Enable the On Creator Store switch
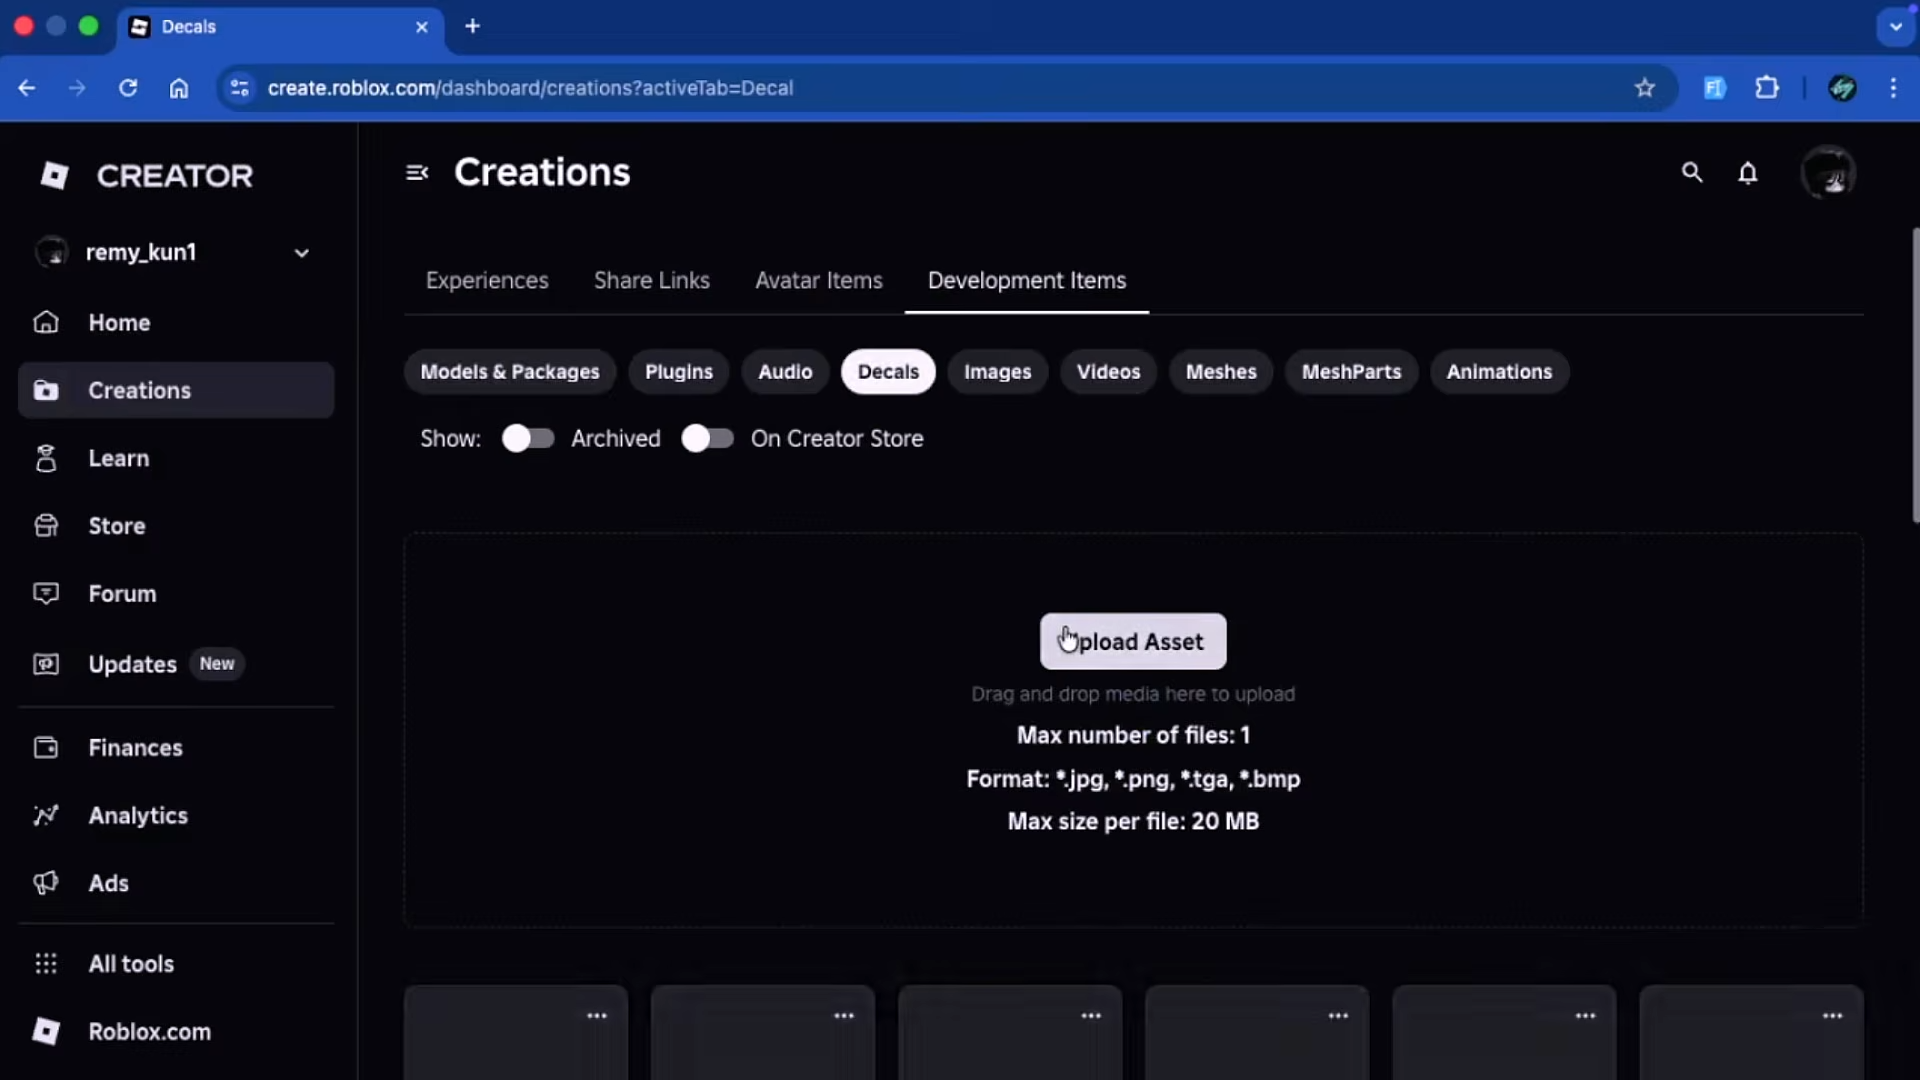The height and width of the screenshot is (1080, 1920). [707, 439]
